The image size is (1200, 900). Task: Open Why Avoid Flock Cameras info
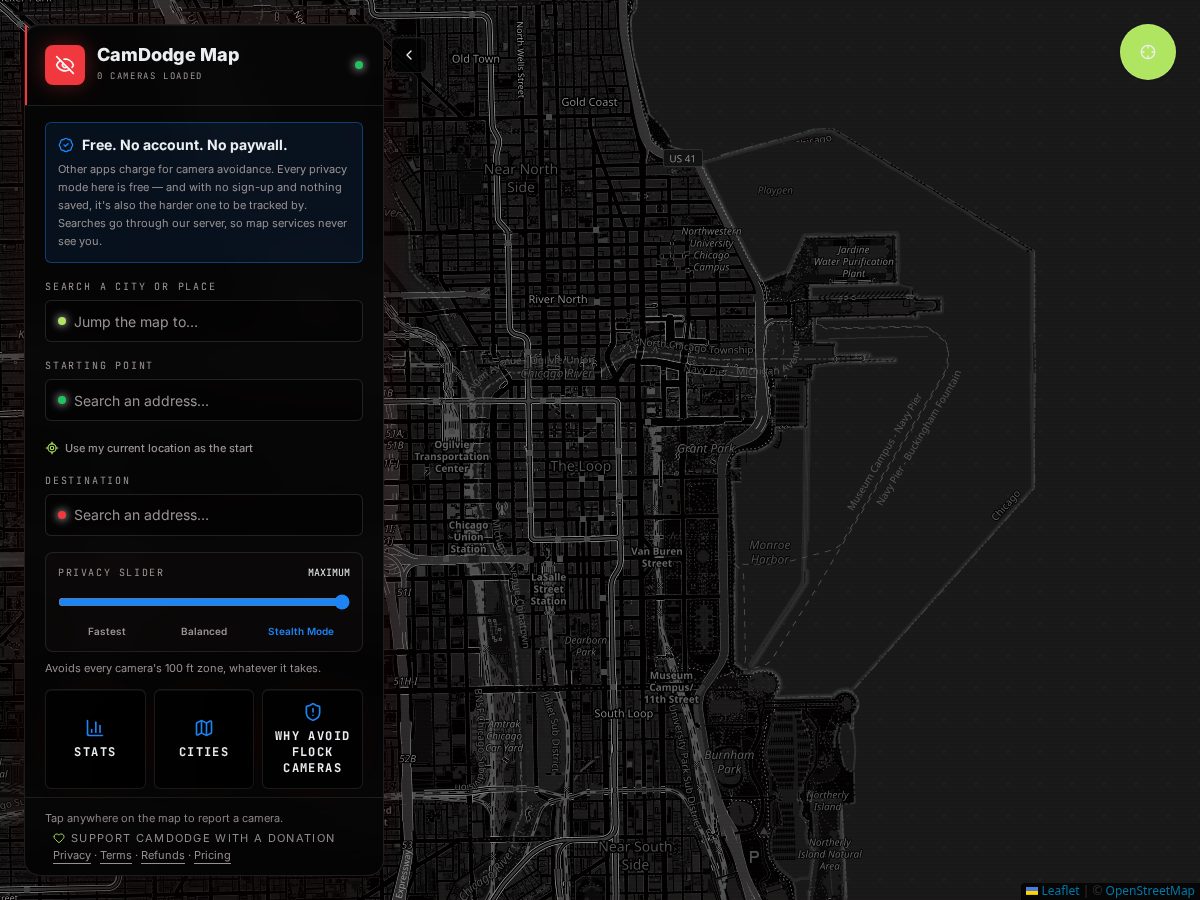312,739
